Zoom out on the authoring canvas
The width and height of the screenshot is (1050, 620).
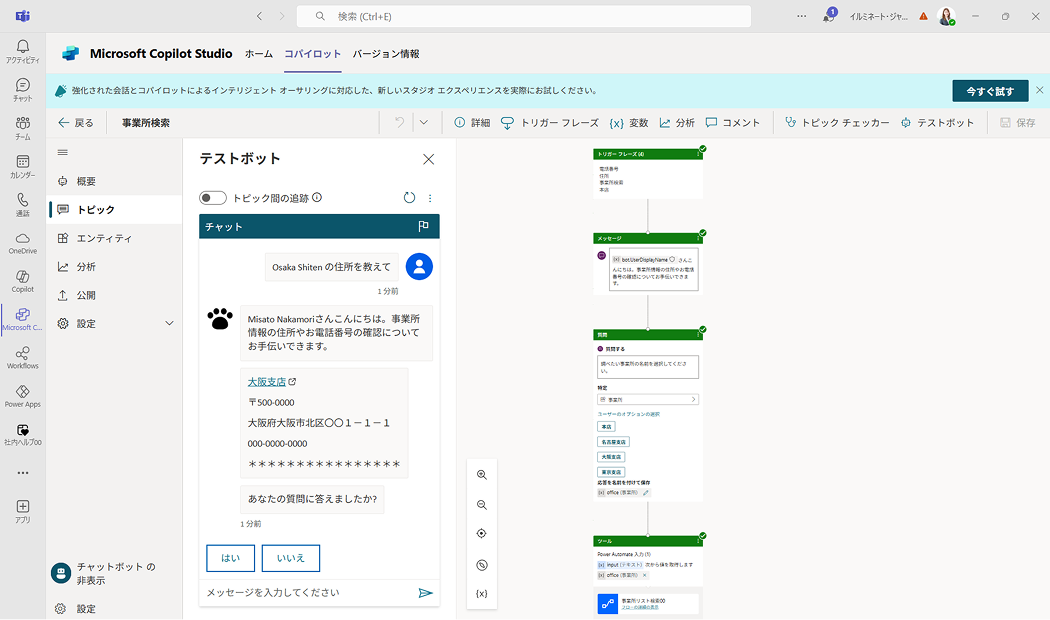click(481, 505)
